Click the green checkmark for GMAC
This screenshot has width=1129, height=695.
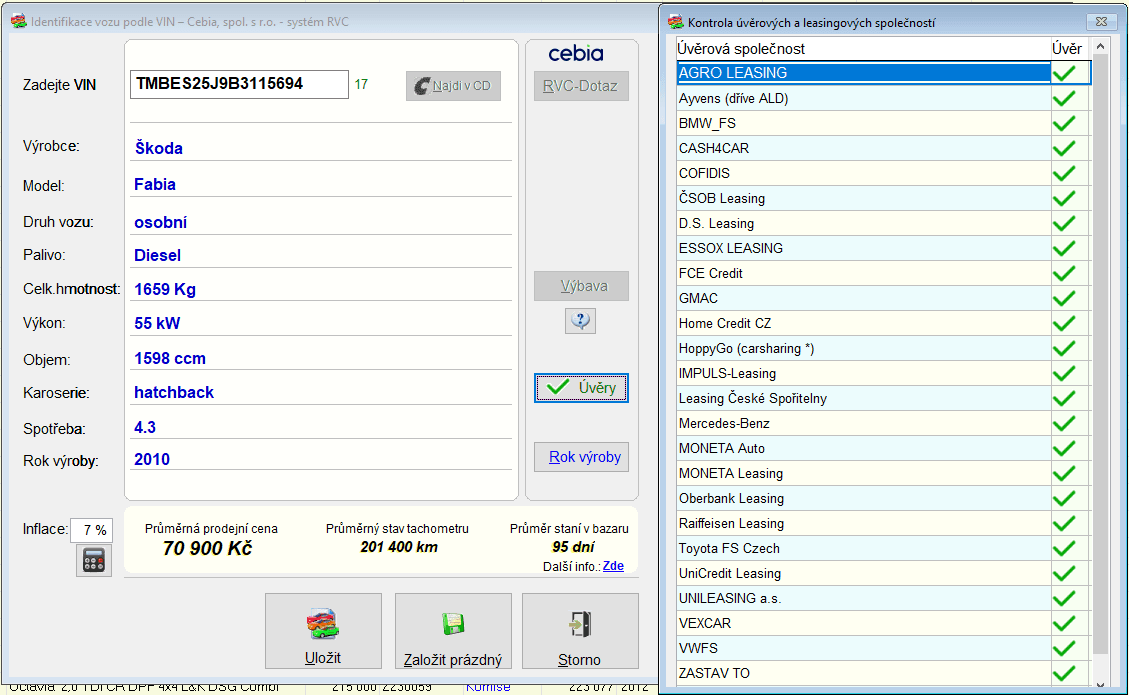(1064, 298)
